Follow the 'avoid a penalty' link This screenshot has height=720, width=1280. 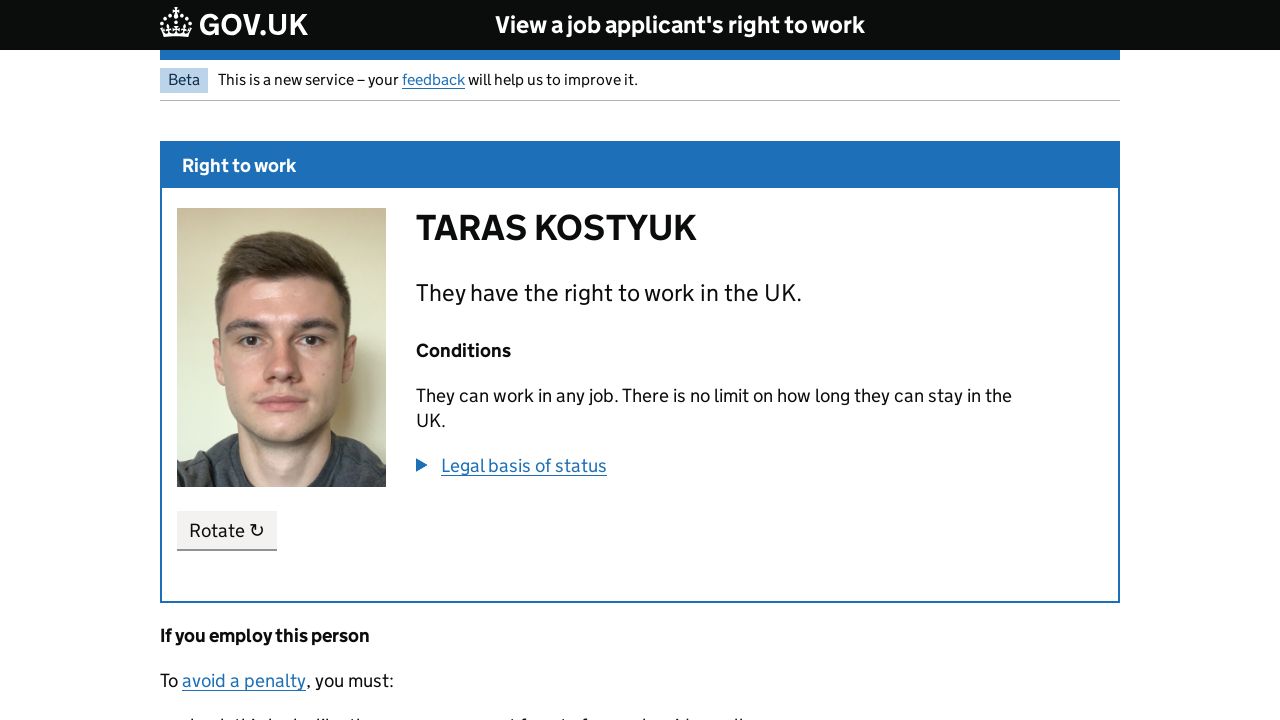244,681
